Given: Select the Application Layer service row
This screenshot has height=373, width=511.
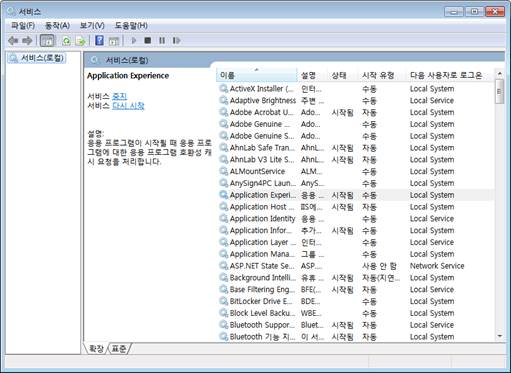Looking at the screenshot, I should 355,242.
